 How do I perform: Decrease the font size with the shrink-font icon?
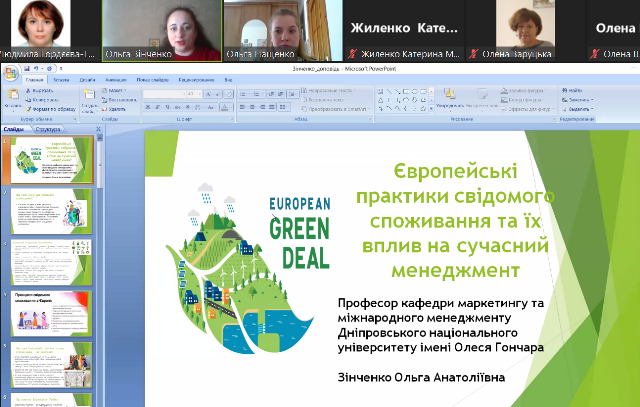(218, 94)
